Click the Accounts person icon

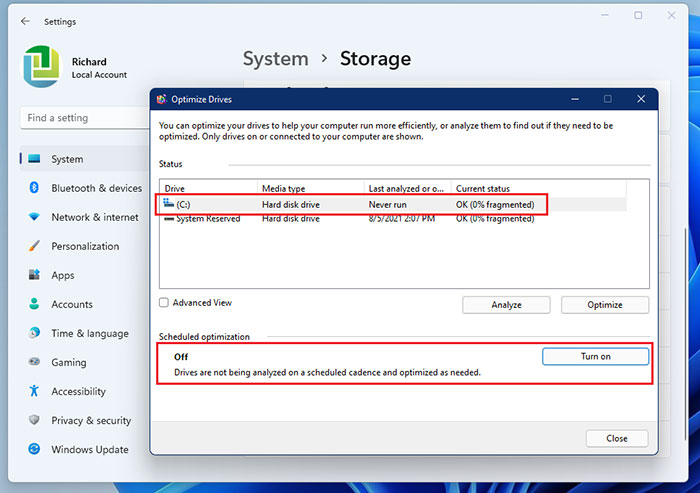click(33, 304)
